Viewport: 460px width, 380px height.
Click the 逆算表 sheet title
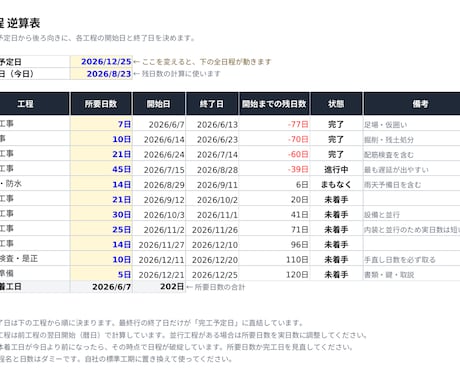click(x=23, y=23)
